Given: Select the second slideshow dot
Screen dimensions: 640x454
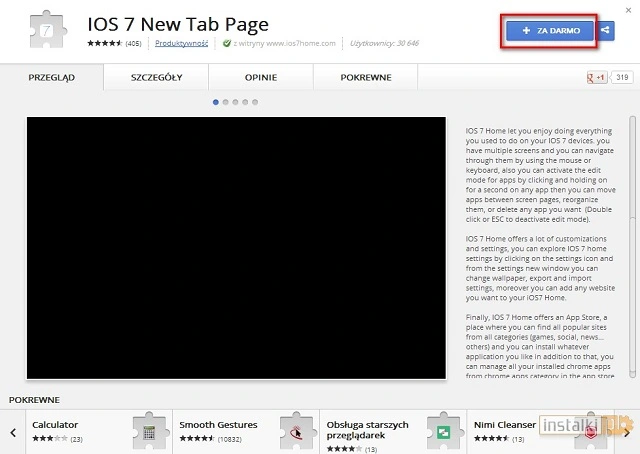Looking at the screenshot, I should tap(226, 102).
